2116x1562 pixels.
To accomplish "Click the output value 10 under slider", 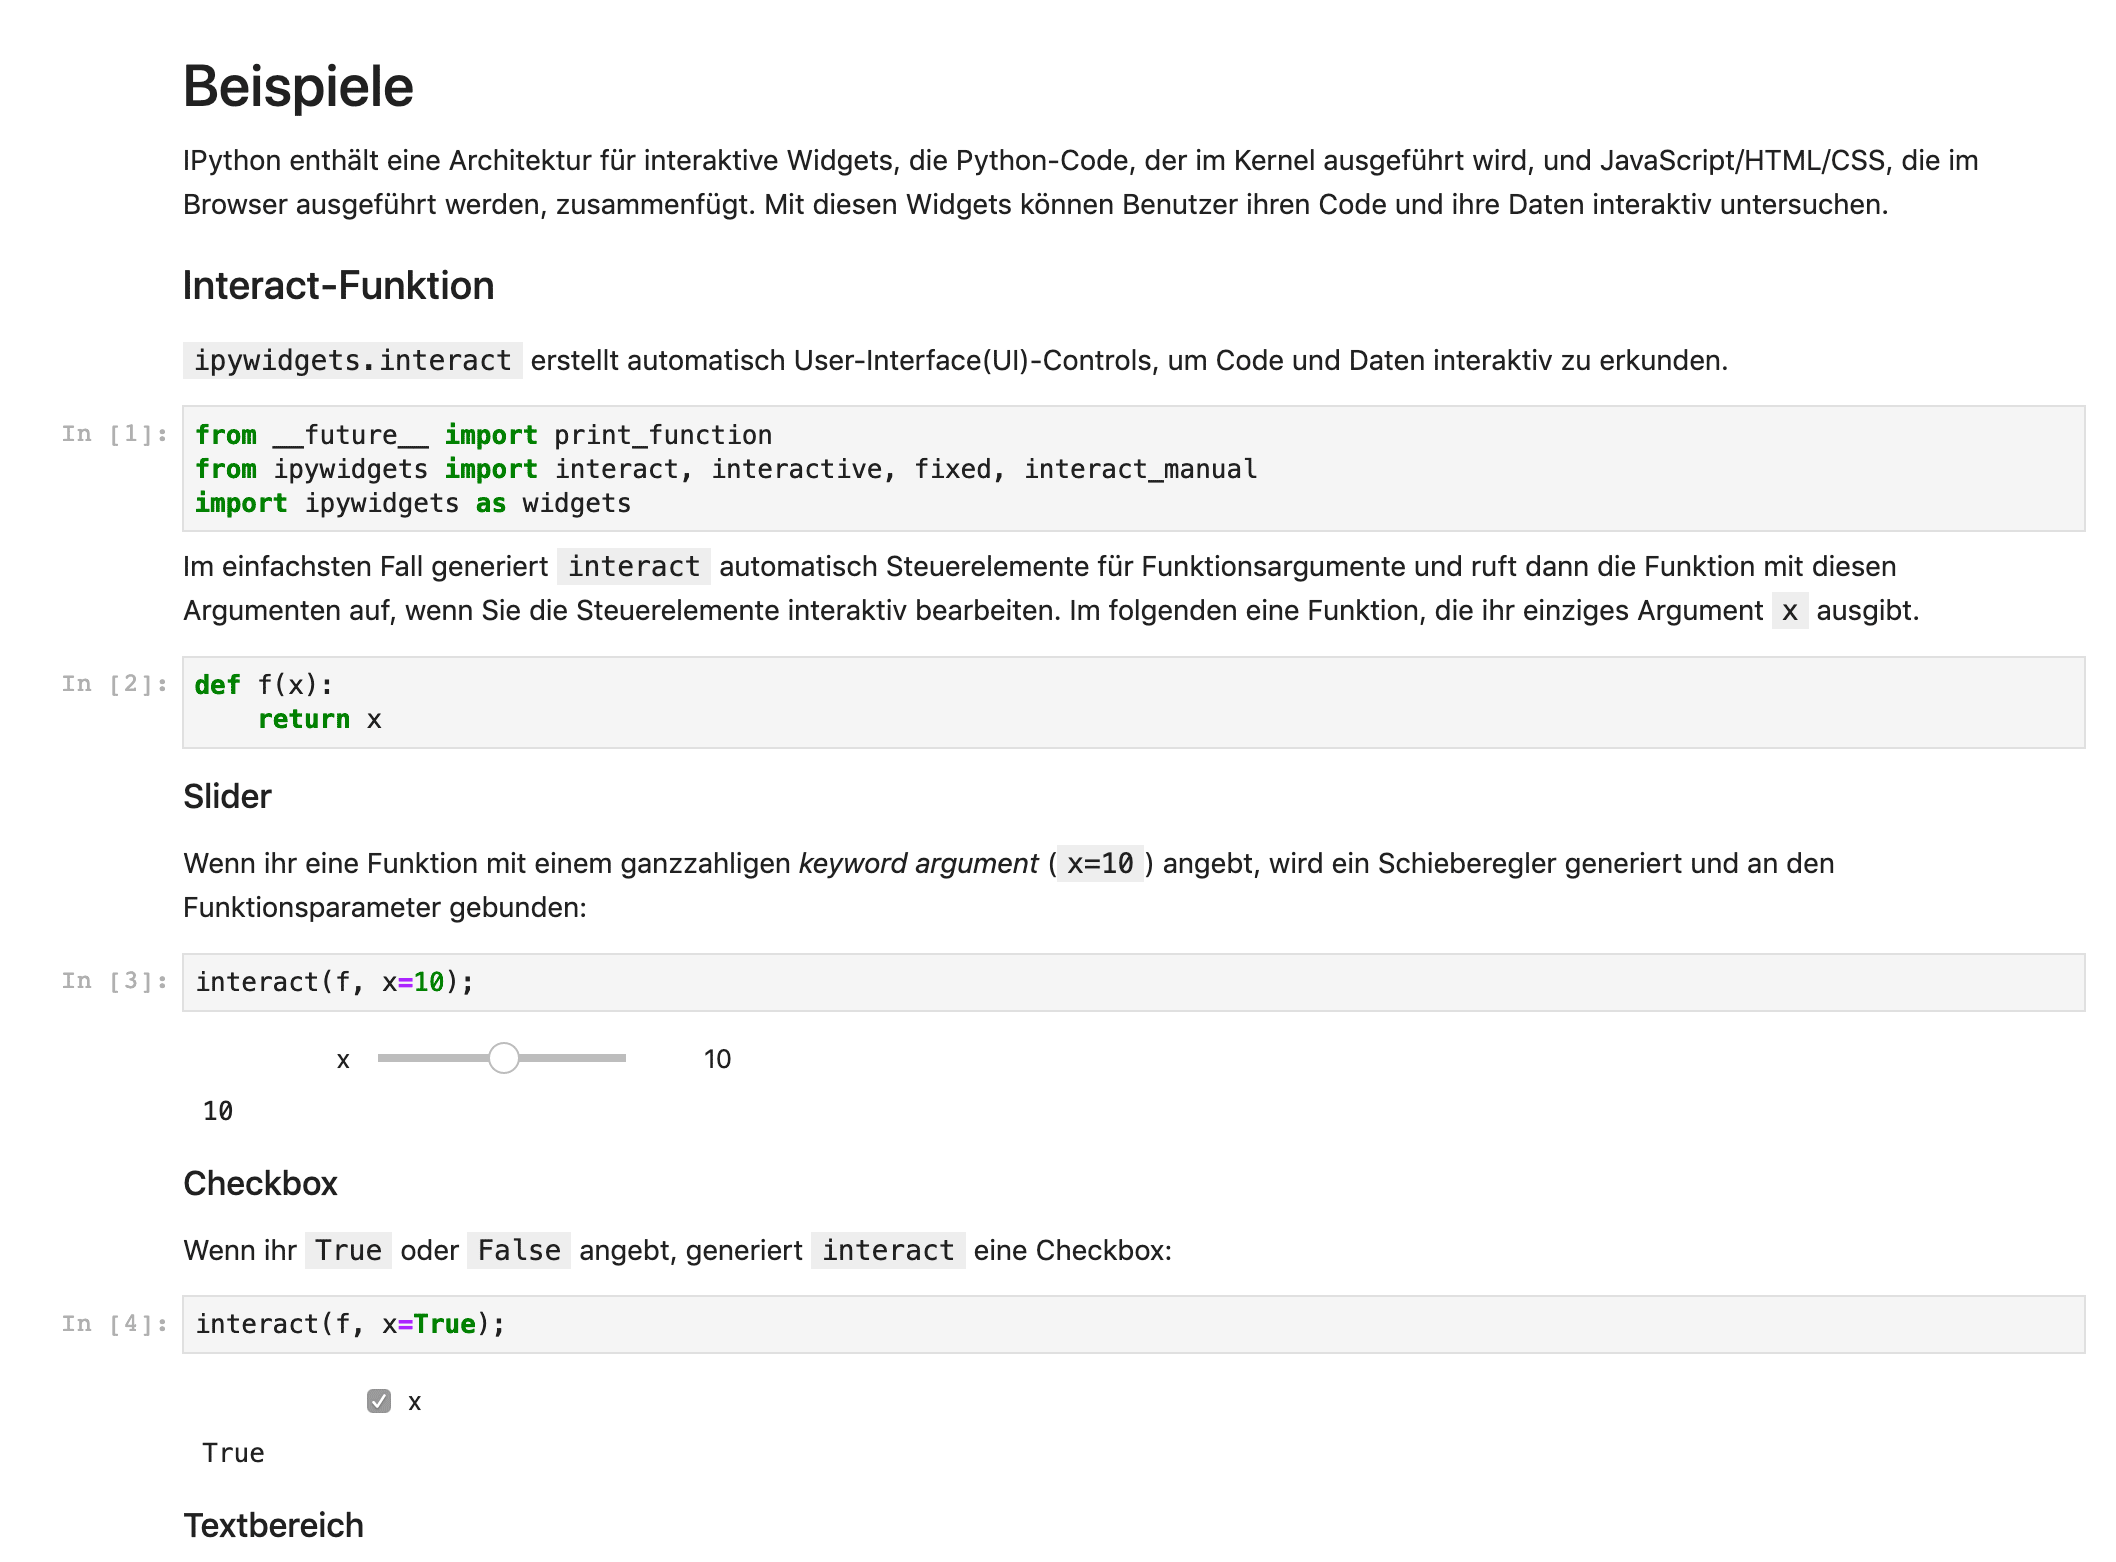I will pyautogui.click(x=217, y=1110).
